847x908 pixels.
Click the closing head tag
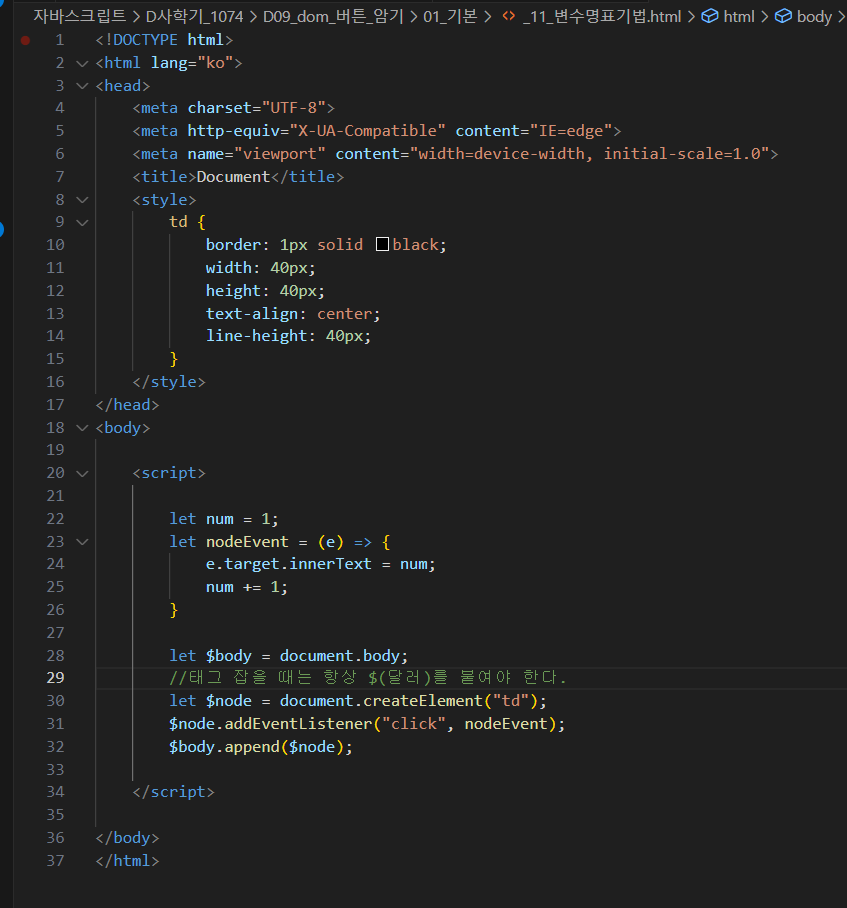(x=127, y=405)
